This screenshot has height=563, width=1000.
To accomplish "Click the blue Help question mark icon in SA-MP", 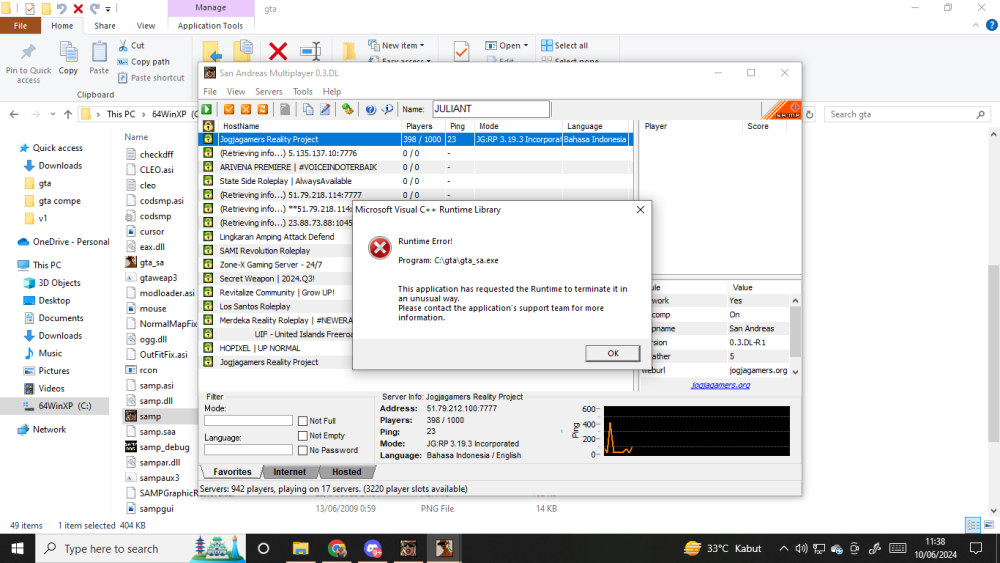I will click(371, 109).
